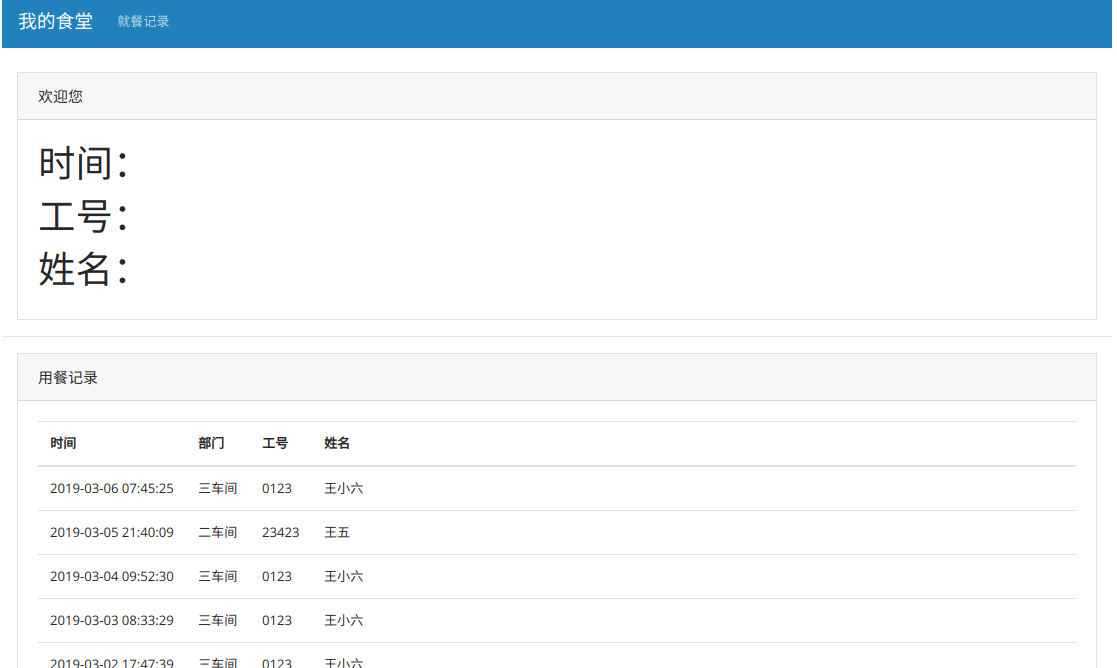Click the 姓名 table column header

pos(337,443)
